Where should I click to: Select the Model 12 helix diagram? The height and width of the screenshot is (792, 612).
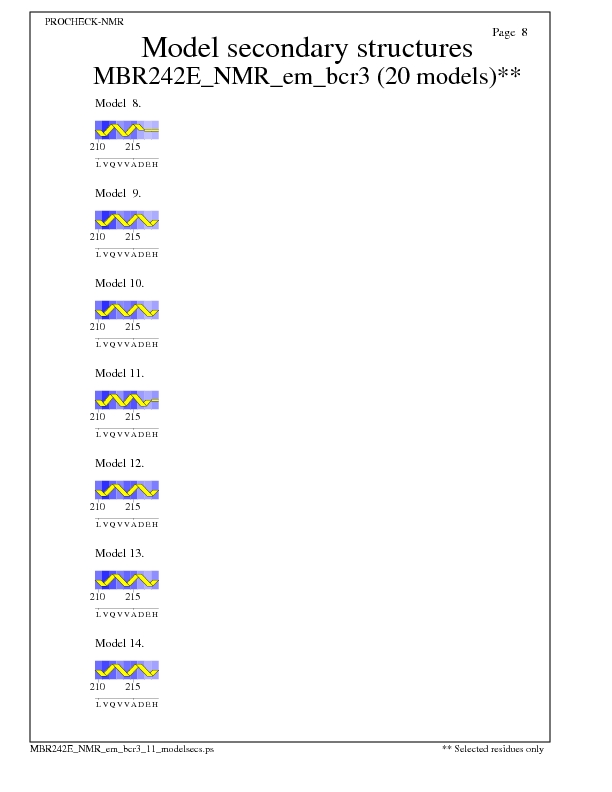pyautogui.click(x=127, y=490)
